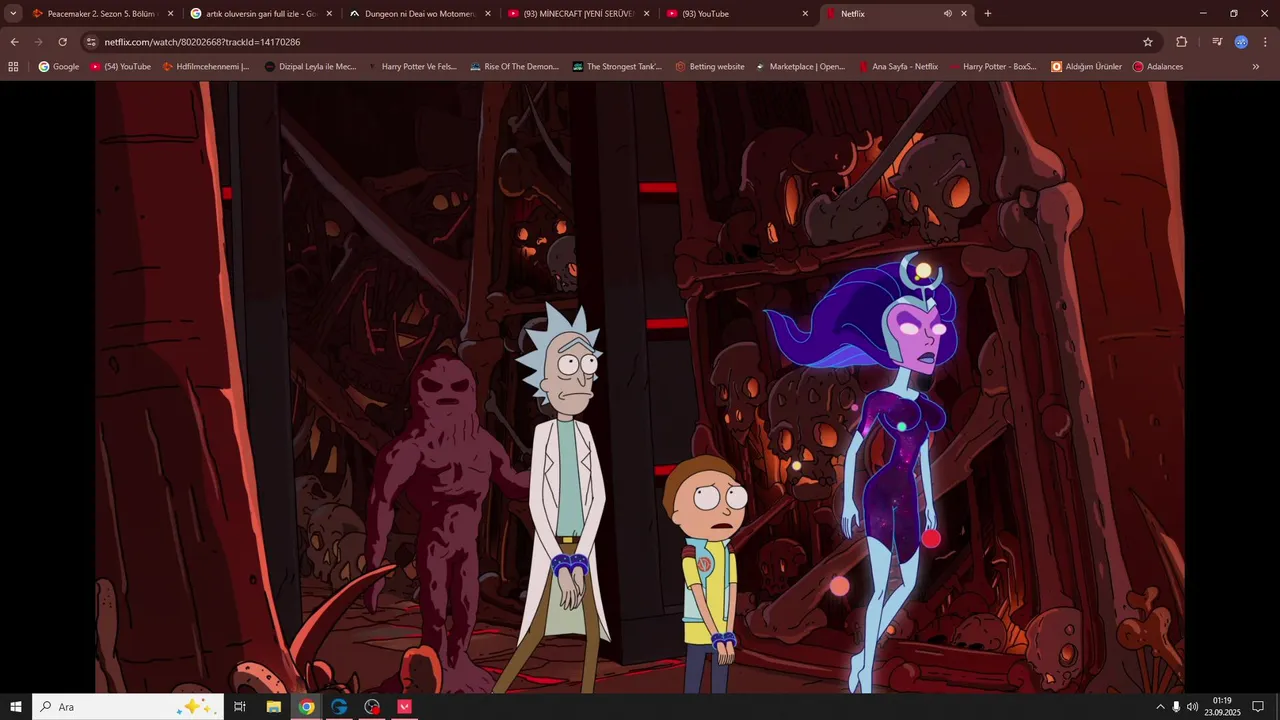Open the Ana Sayfa - Netflix bookmark
The image size is (1280, 720).
click(x=898, y=67)
